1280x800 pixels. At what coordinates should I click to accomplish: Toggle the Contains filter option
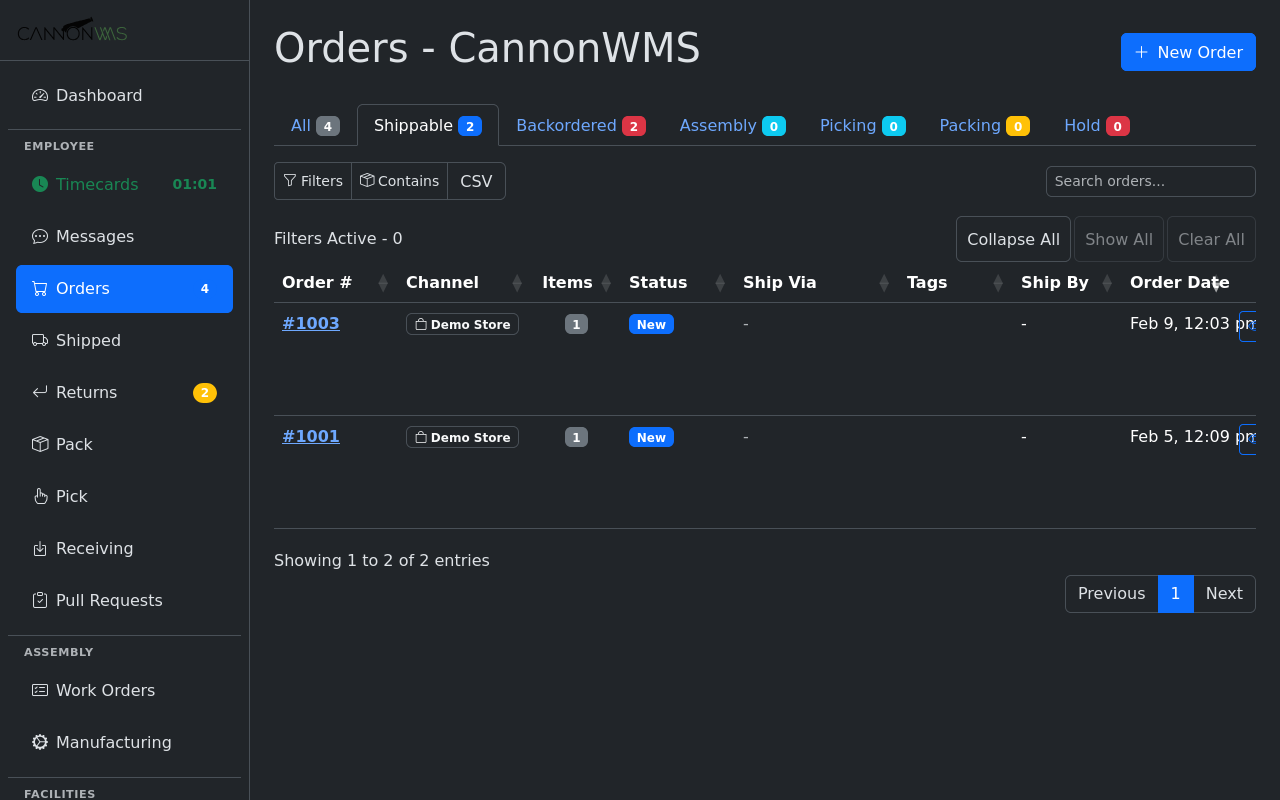click(399, 181)
